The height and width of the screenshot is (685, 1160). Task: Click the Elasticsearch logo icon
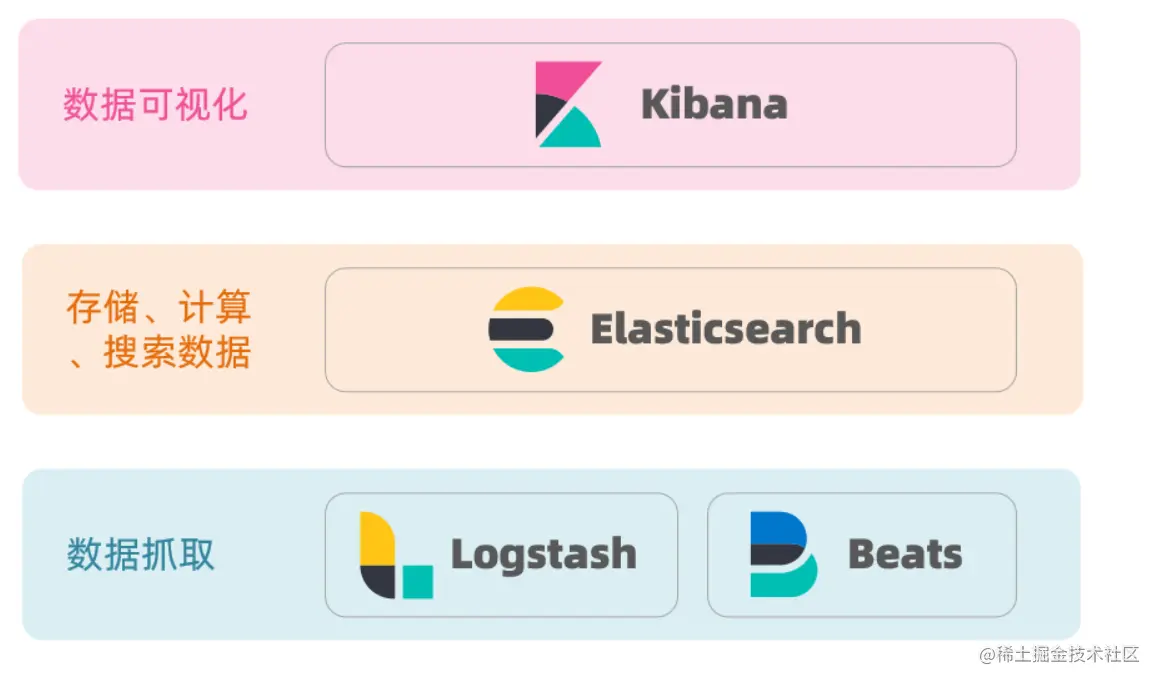pos(527,329)
